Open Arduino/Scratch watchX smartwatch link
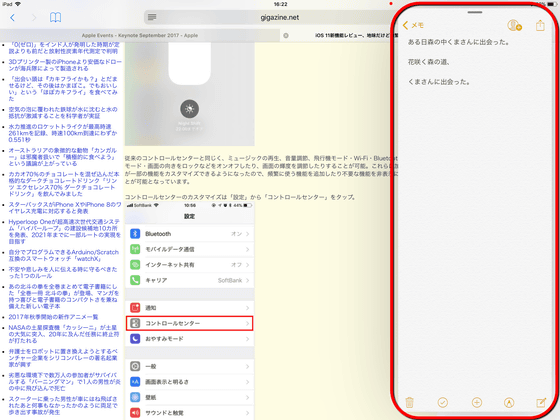Screen dimensions: 560x420 pos(64,255)
